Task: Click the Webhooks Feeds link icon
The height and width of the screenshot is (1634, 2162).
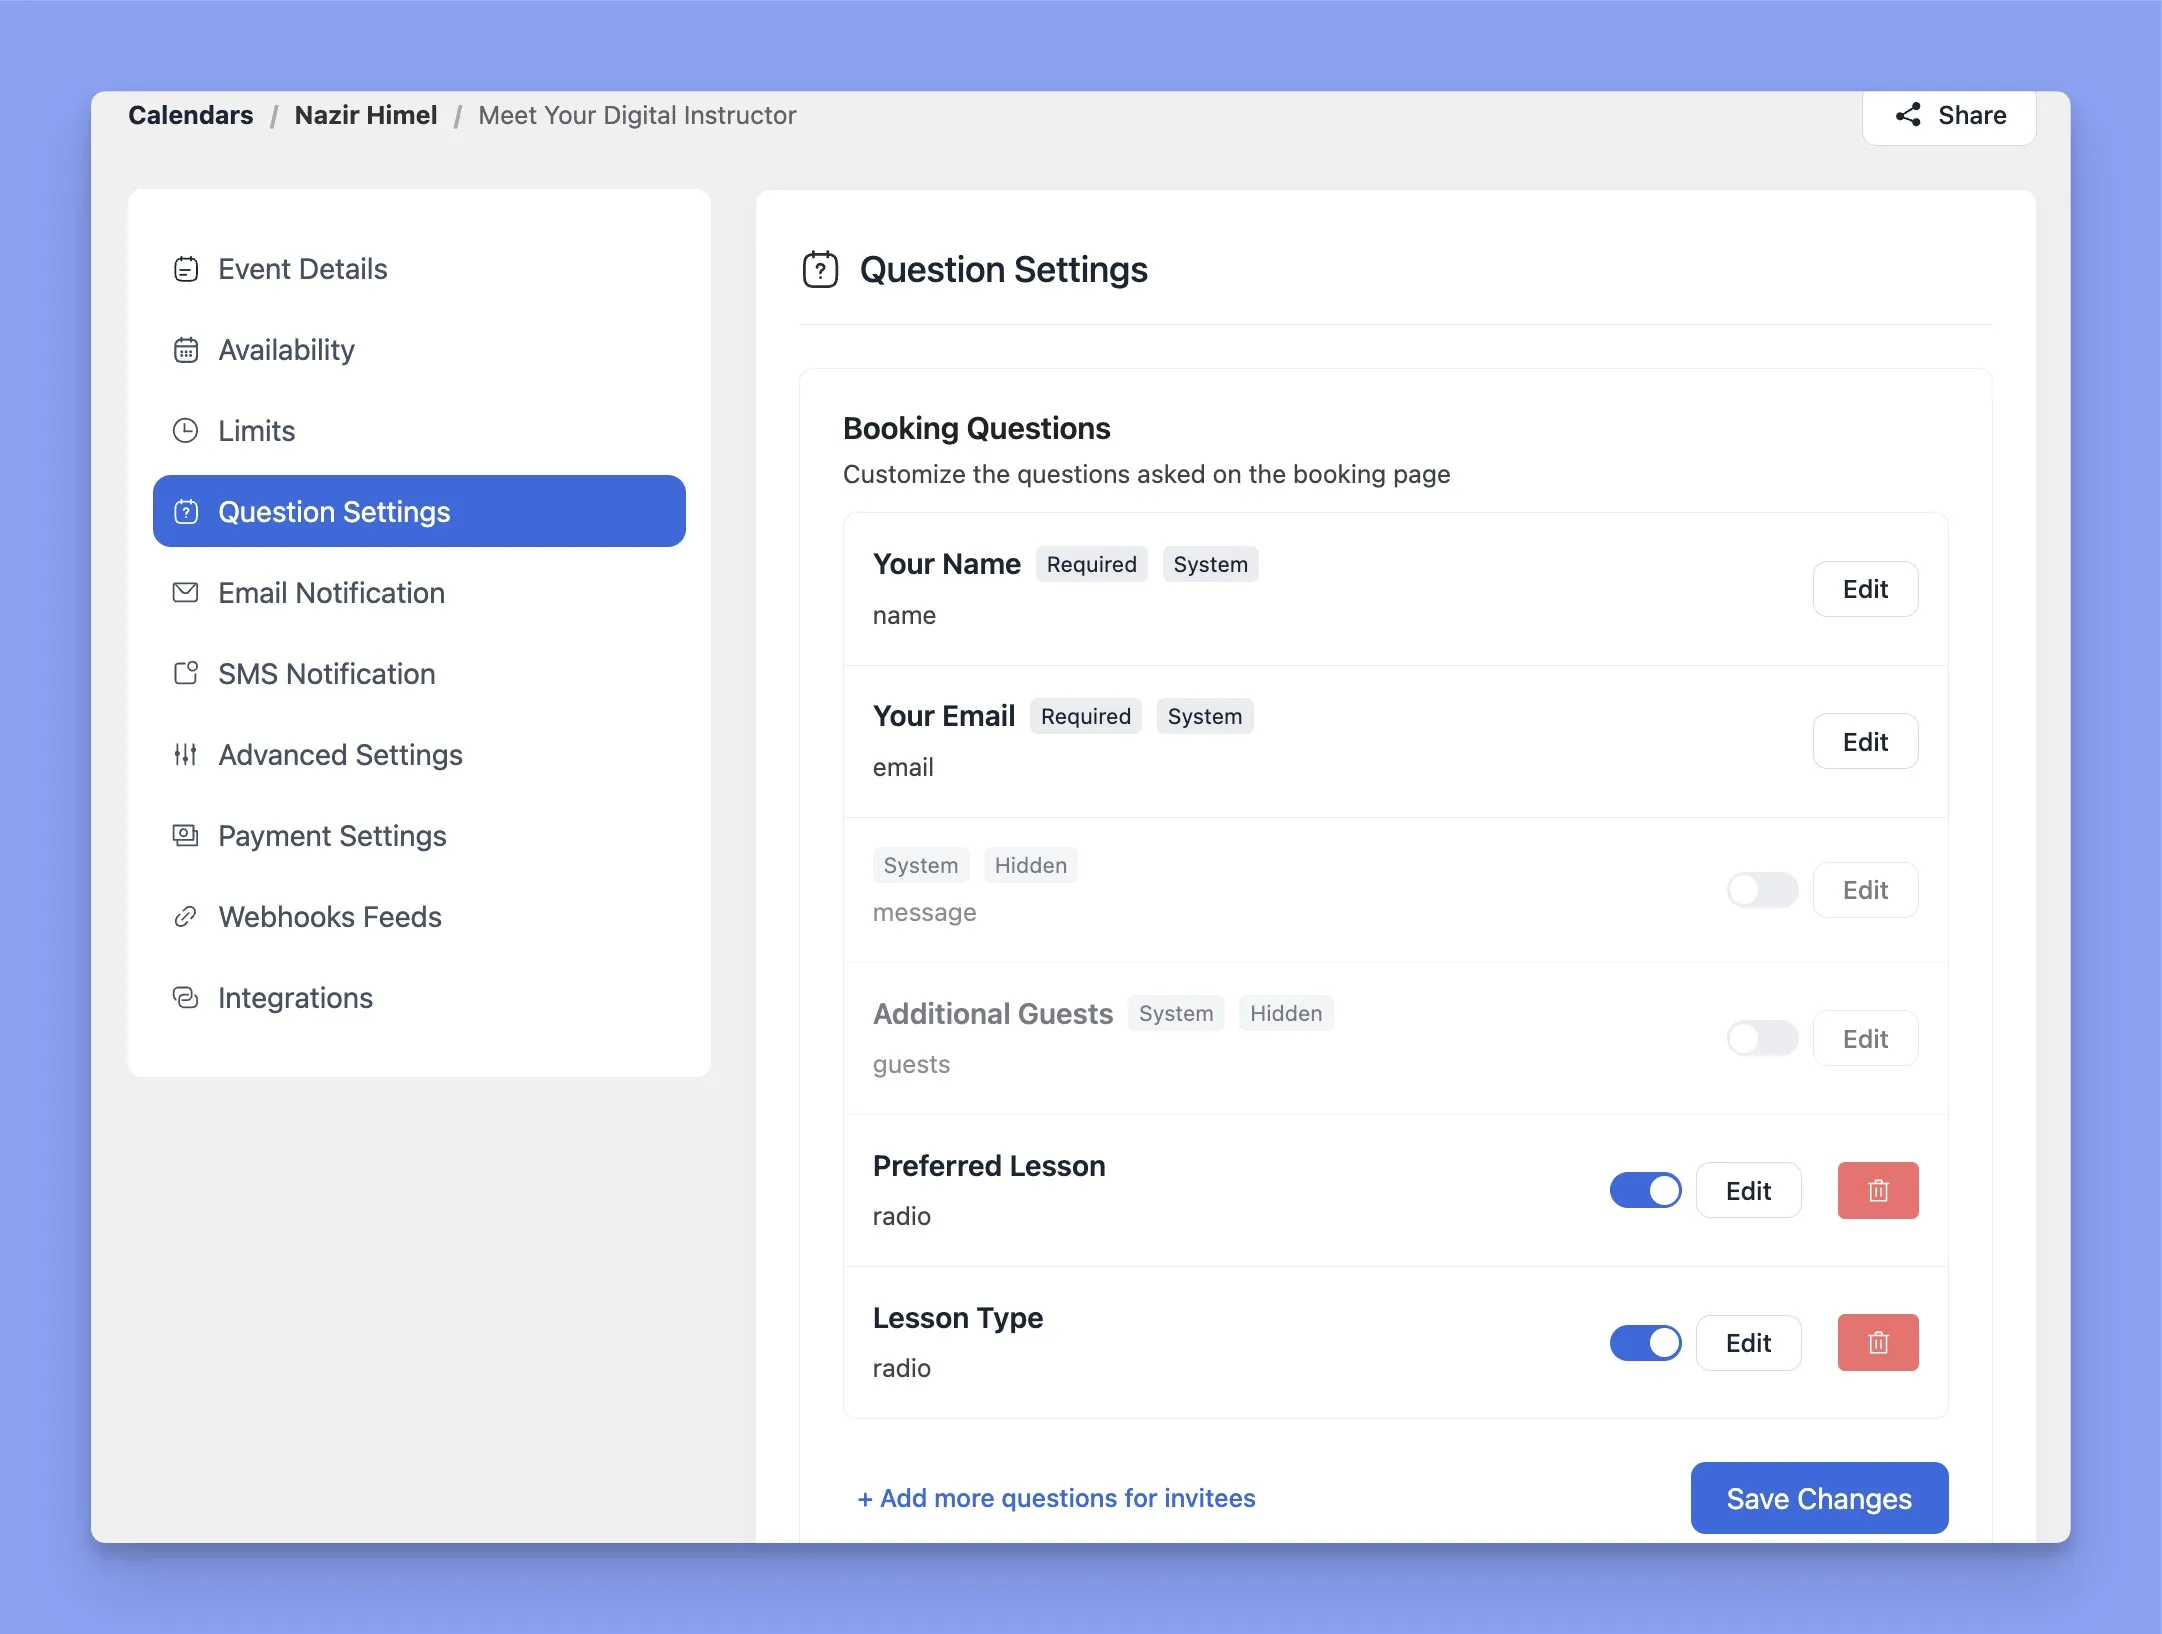Action: (x=185, y=915)
